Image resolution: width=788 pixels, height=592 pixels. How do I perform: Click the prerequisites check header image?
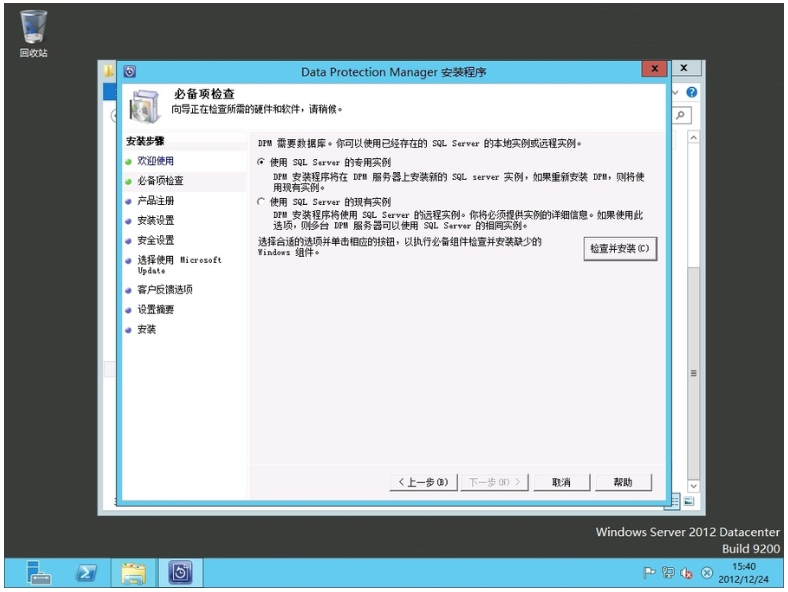click(x=145, y=106)
